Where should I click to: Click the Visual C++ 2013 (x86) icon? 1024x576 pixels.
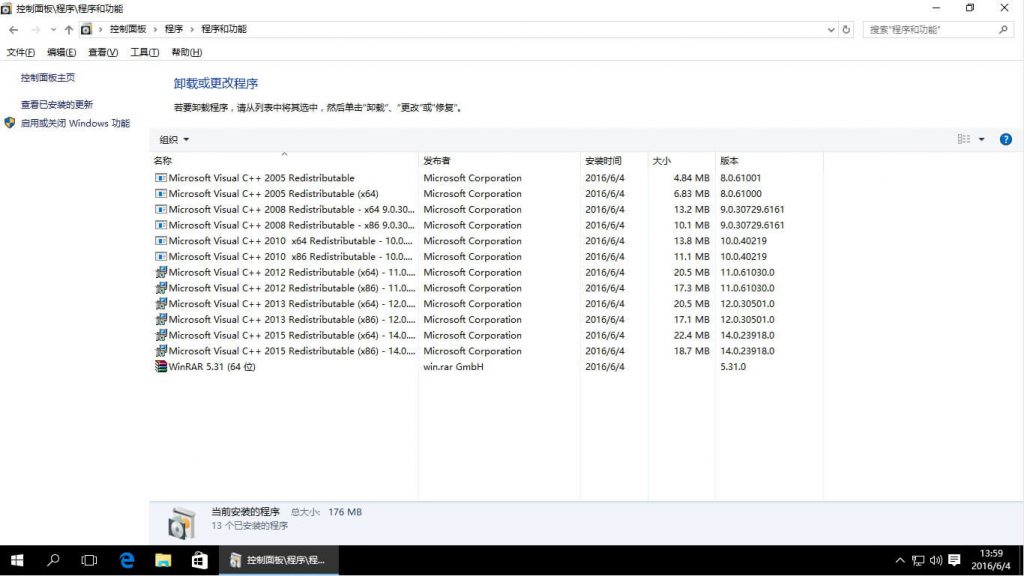(x=161, y=319)
